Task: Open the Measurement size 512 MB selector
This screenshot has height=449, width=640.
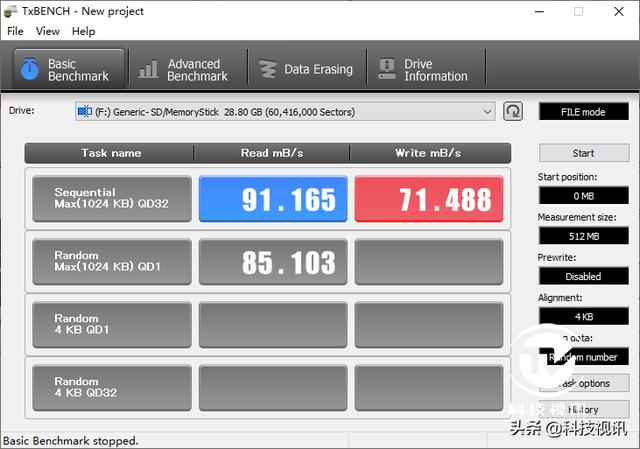Action: (x=584, y=236)
